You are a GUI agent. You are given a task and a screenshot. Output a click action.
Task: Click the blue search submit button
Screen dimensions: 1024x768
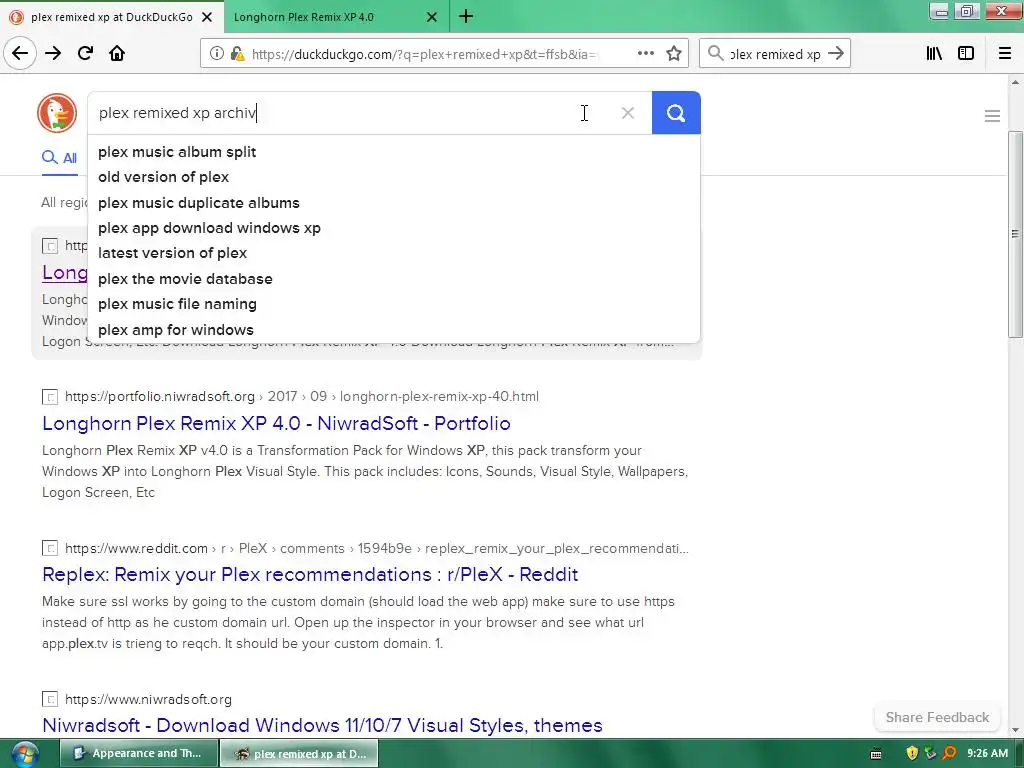click(x=676, y=113)
